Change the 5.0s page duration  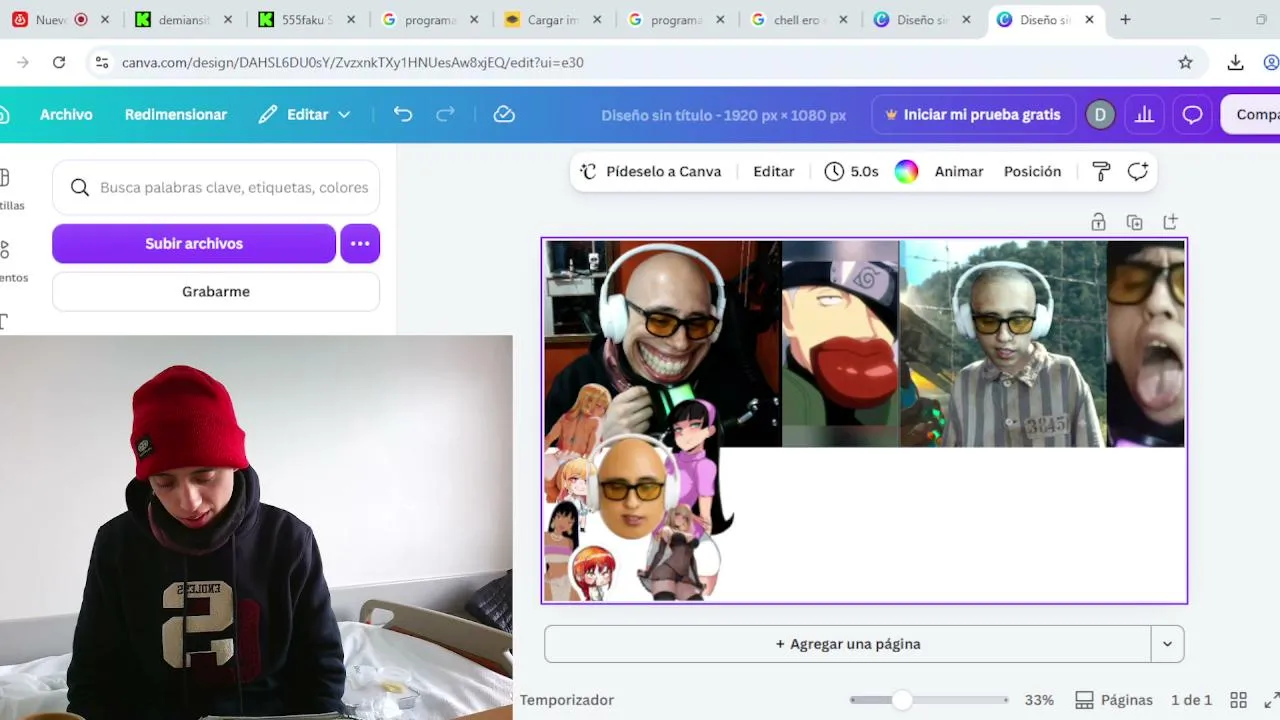[x=852, y=171]
